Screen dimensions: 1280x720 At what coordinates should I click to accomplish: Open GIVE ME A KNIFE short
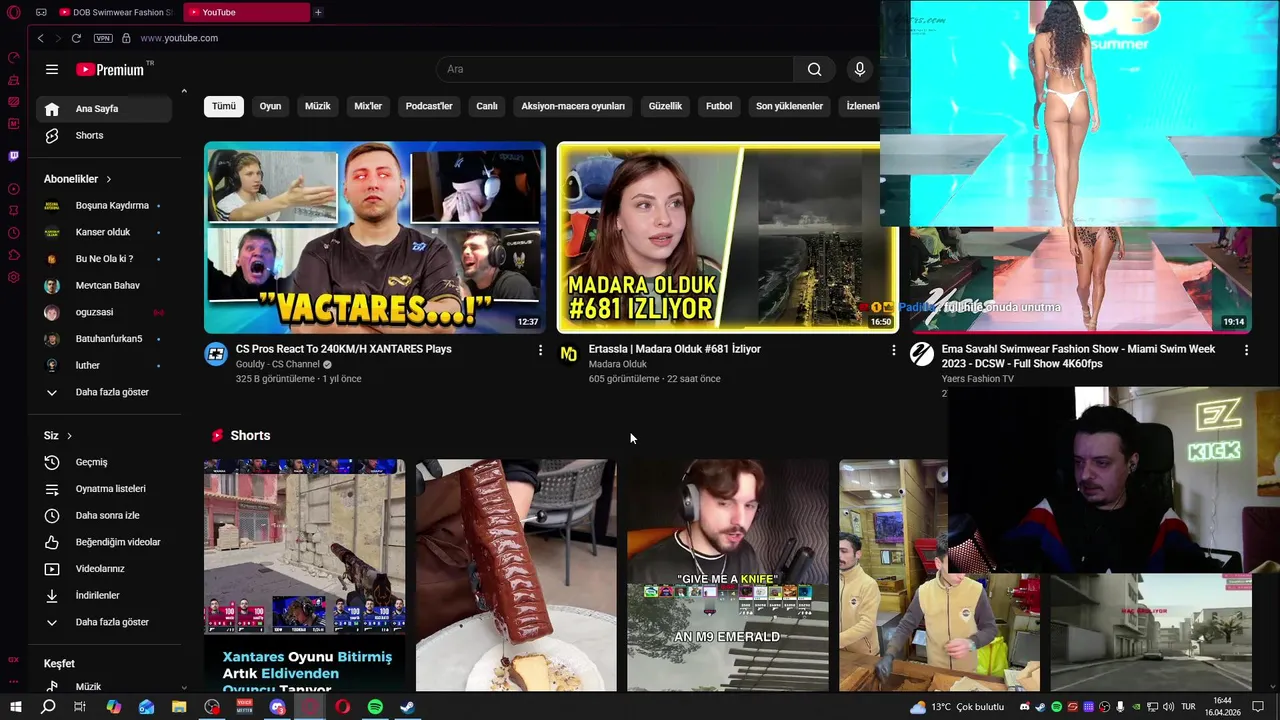(728, 575)
